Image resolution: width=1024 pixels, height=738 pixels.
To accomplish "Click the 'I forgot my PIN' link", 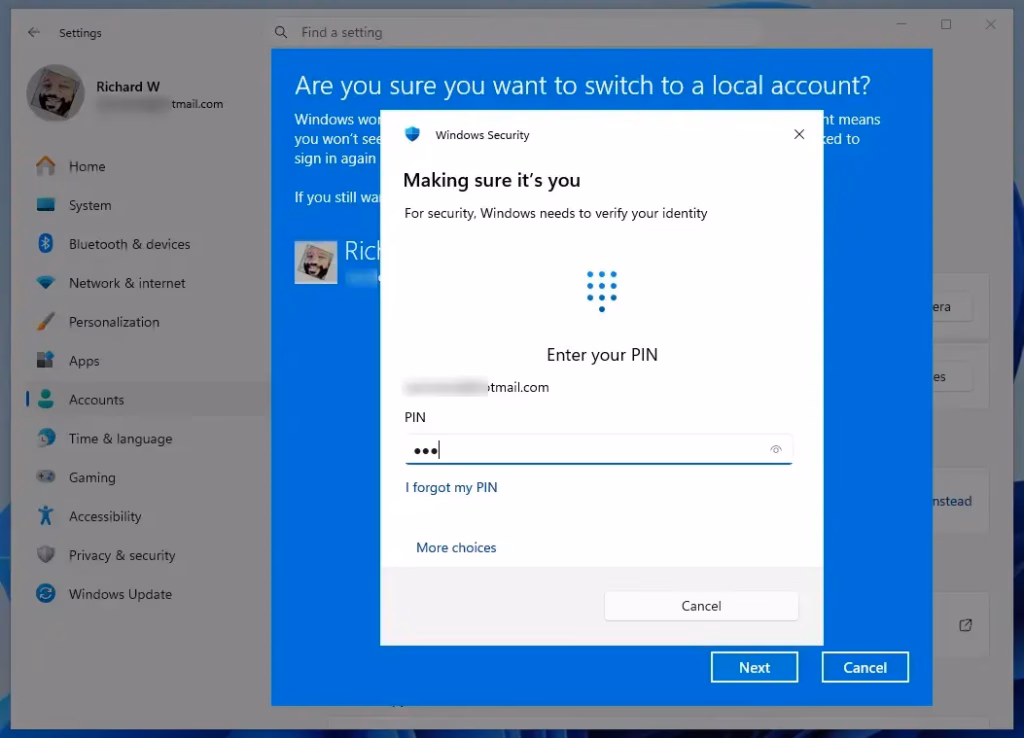I will tap(451, 488).
